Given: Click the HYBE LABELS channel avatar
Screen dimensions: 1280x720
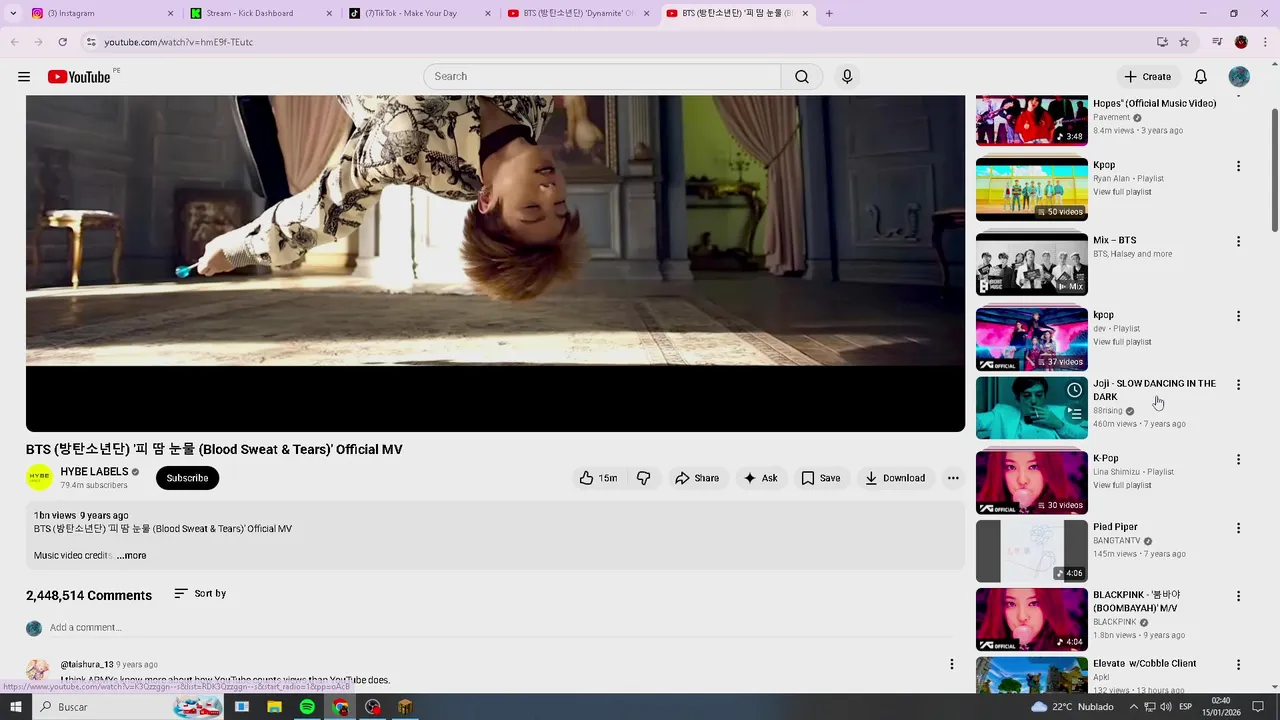Looking at the screenshot, I should pyautogui.click(x=39, y=478).
